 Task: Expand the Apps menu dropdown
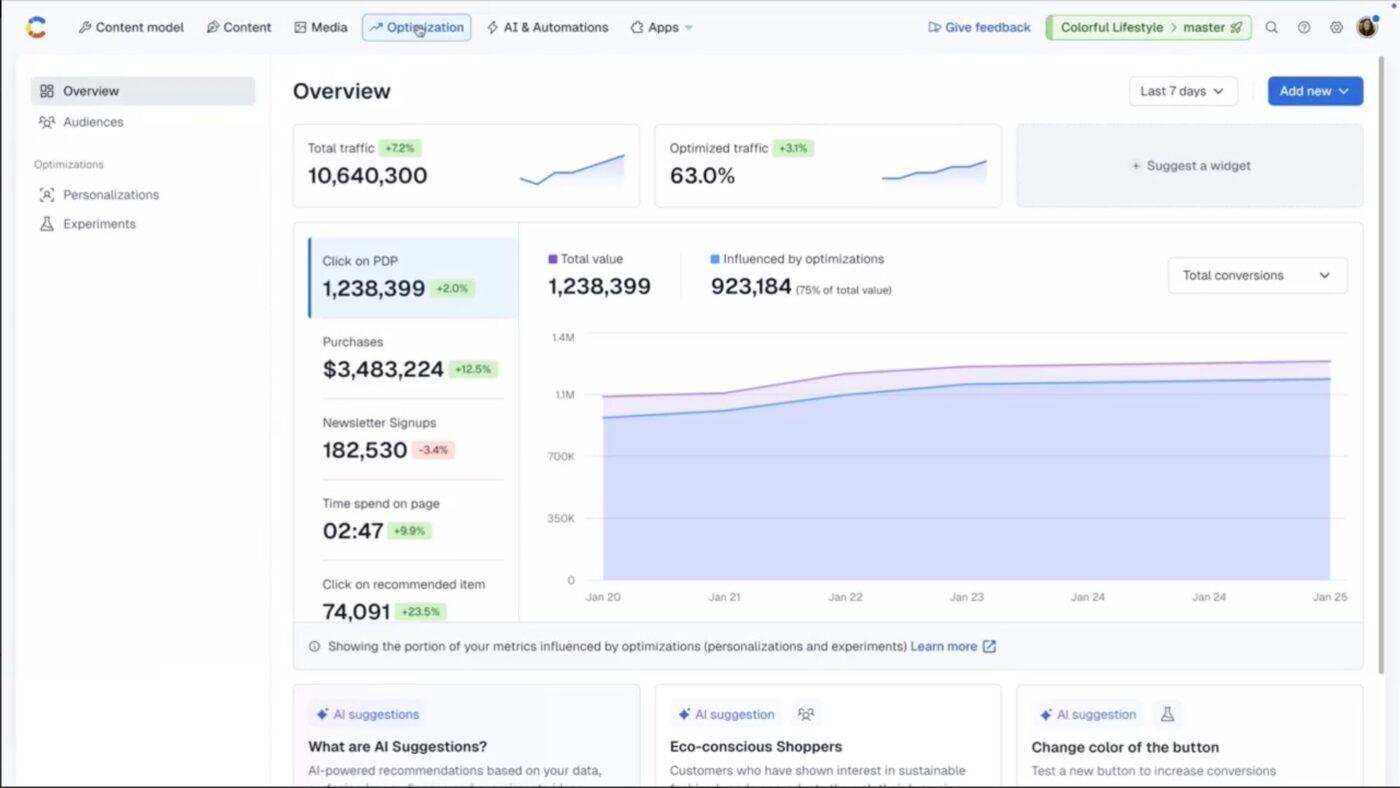[x=661, y=27]
